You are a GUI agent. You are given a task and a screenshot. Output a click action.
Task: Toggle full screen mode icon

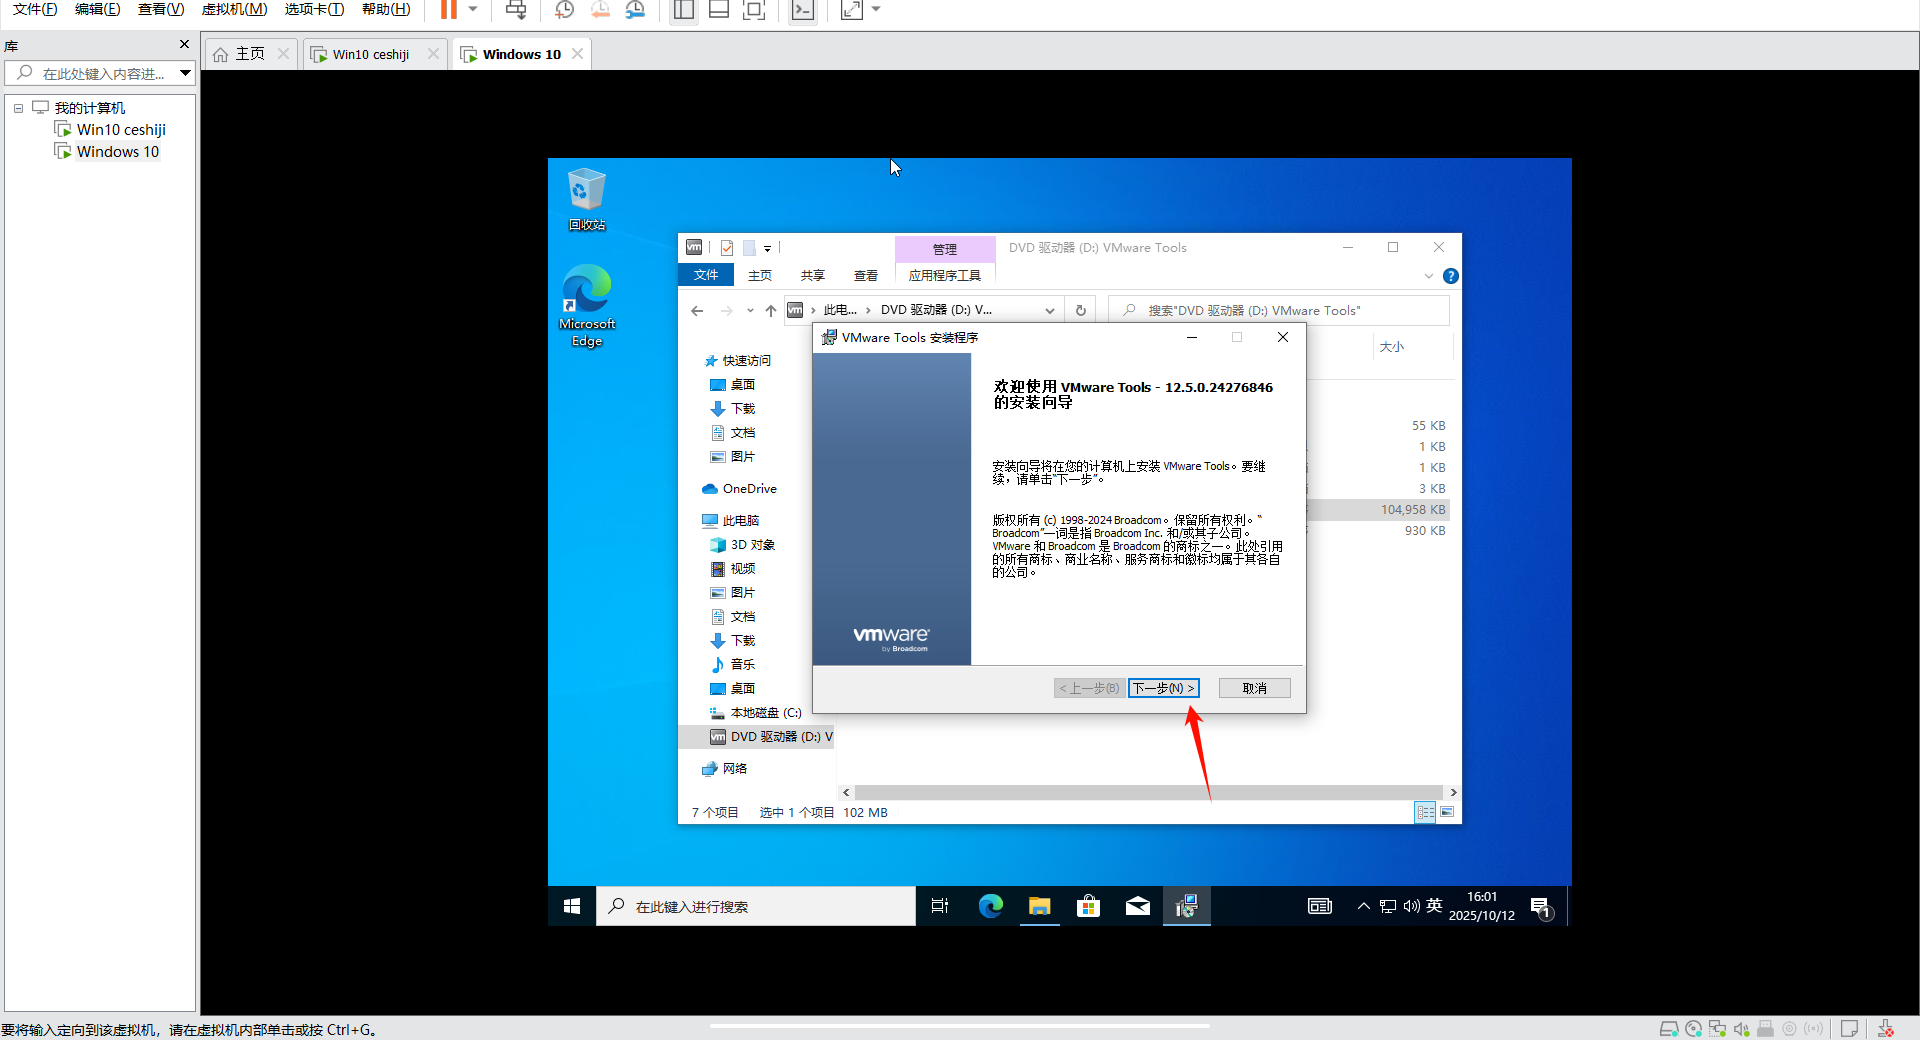coord(754,10)
